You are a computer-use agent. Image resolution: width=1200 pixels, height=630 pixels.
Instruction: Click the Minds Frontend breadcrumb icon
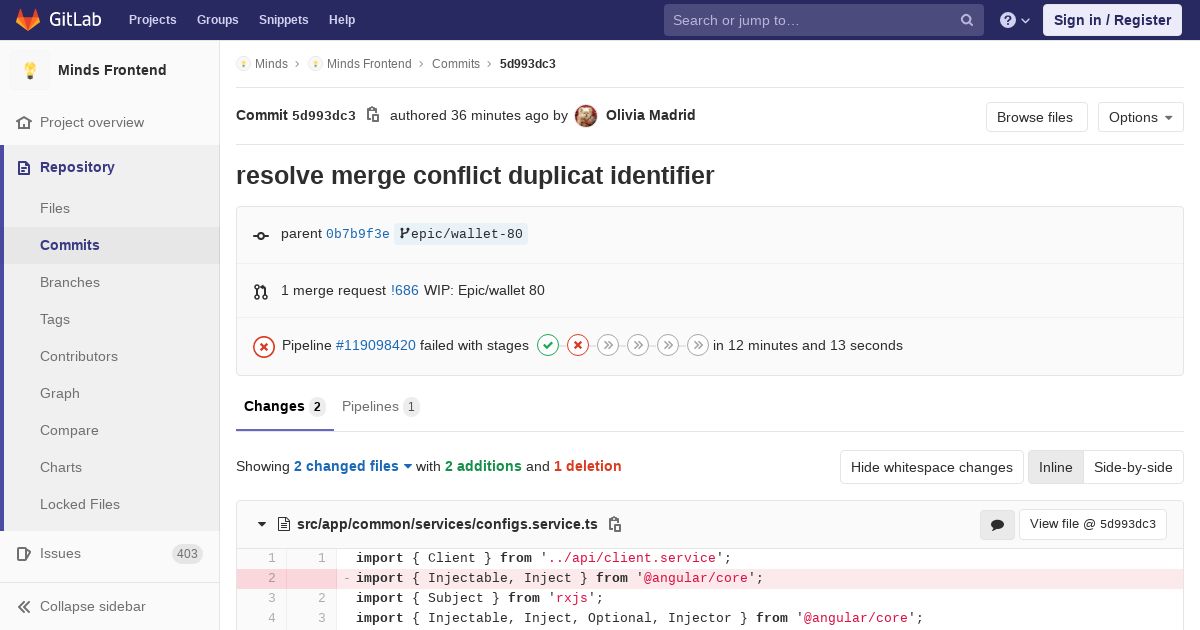pyautogui.click(x=315, y=63)
